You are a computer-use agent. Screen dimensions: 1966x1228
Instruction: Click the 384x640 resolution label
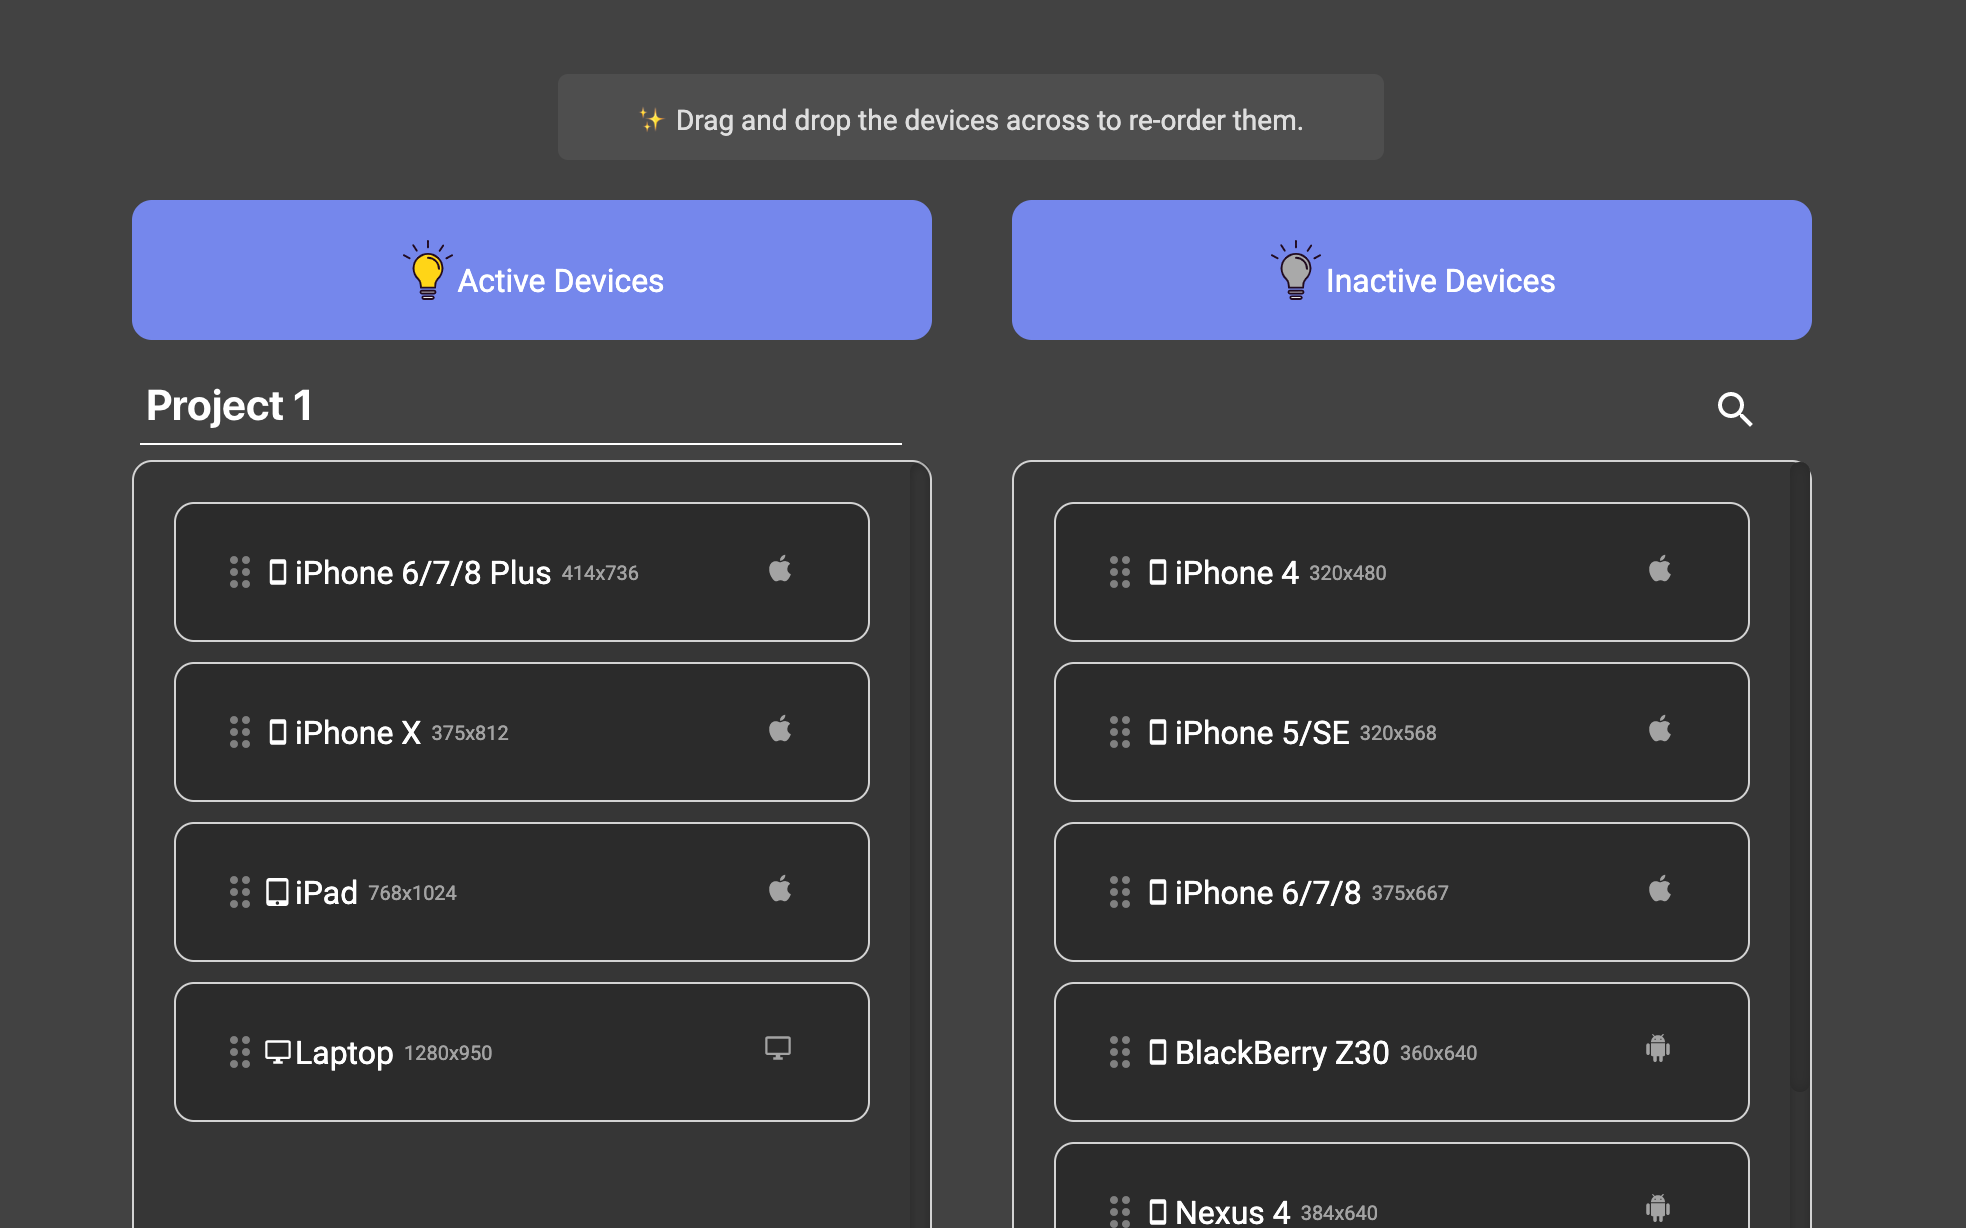[1339, 1213]
